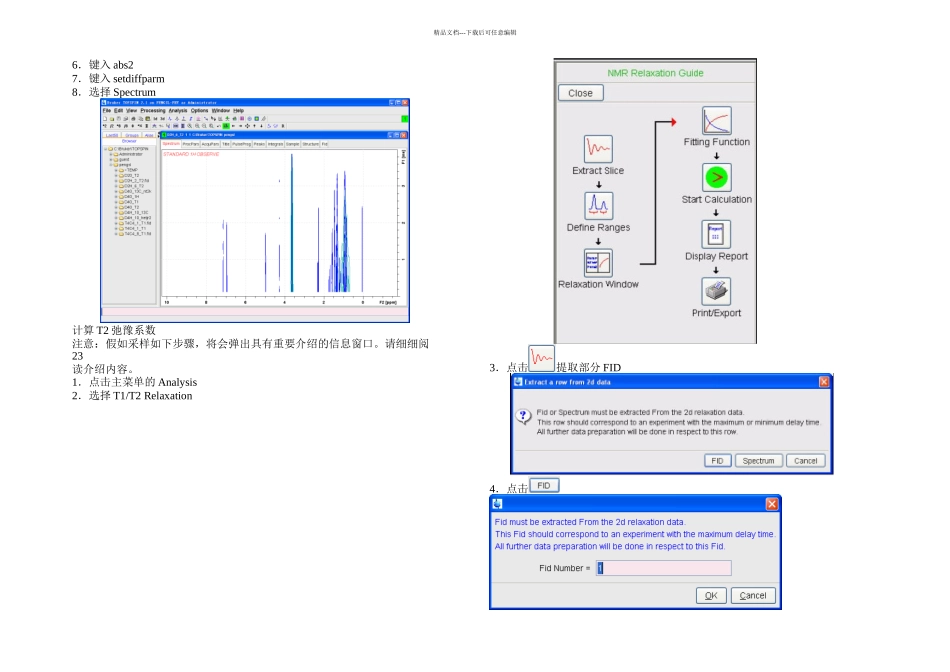Choose FID in the Extract a row dialog
Image resolution: width=950 pixels, height=672 pixels.
tap(717, 461)
